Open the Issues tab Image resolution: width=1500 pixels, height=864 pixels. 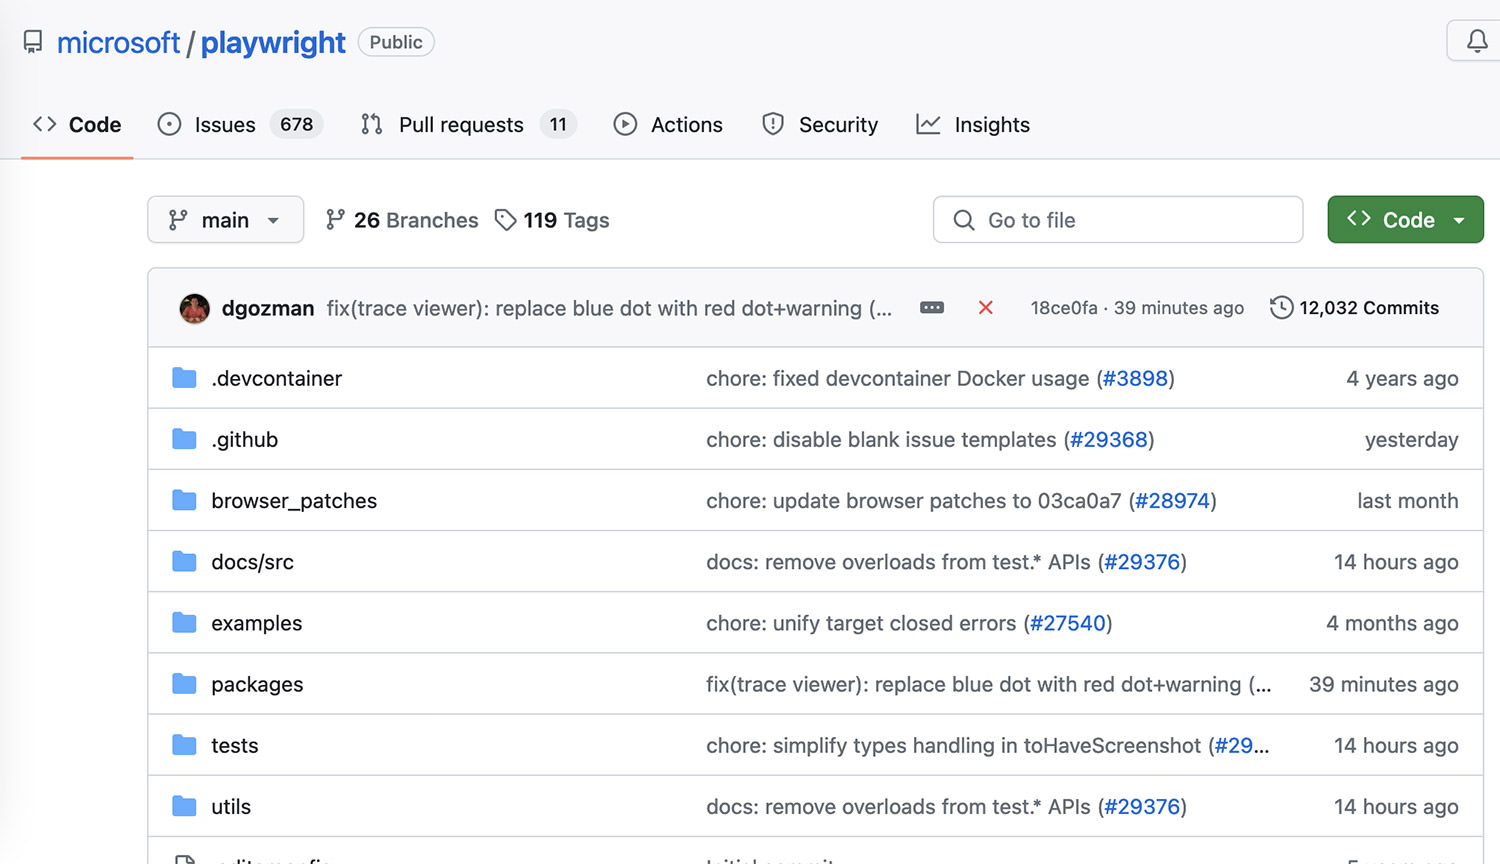[x=240, y=125]
